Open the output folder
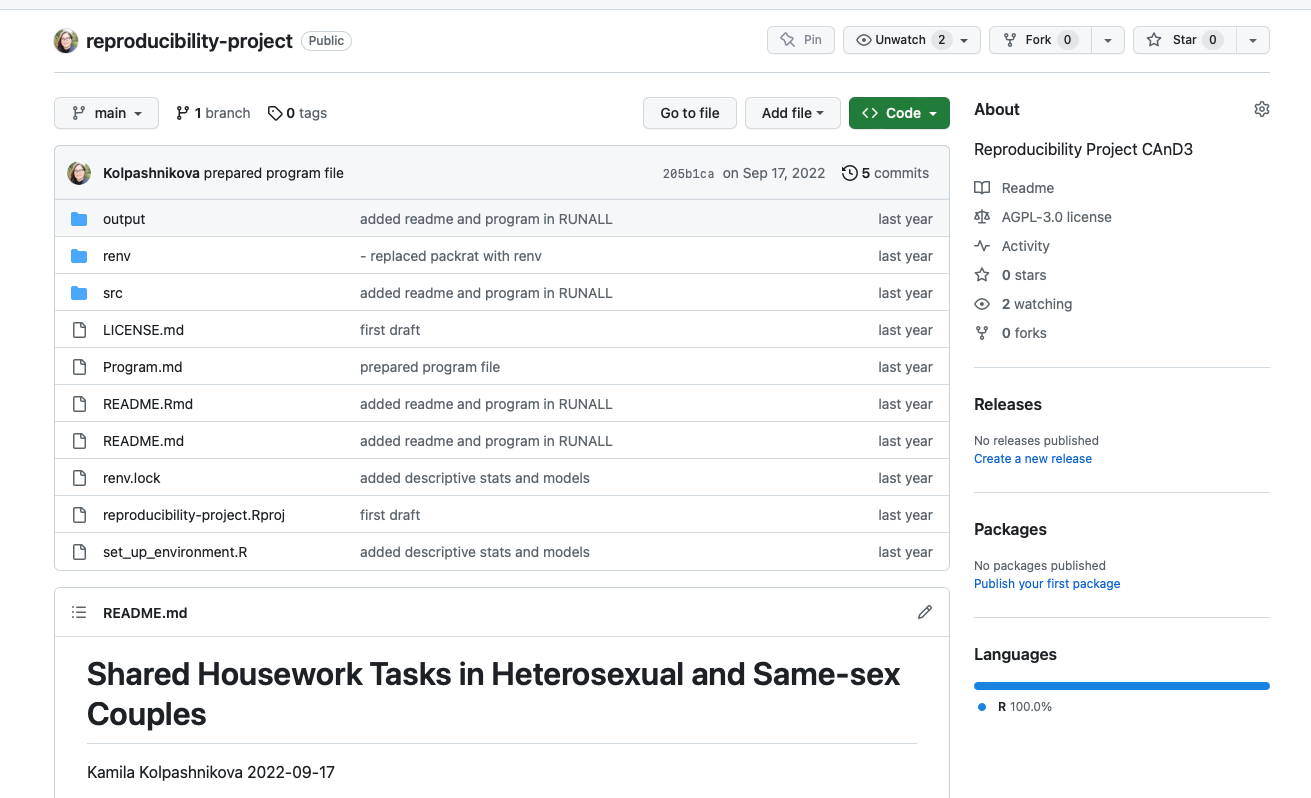This screenshot has width=1311, height=798. tap(124, 219)
